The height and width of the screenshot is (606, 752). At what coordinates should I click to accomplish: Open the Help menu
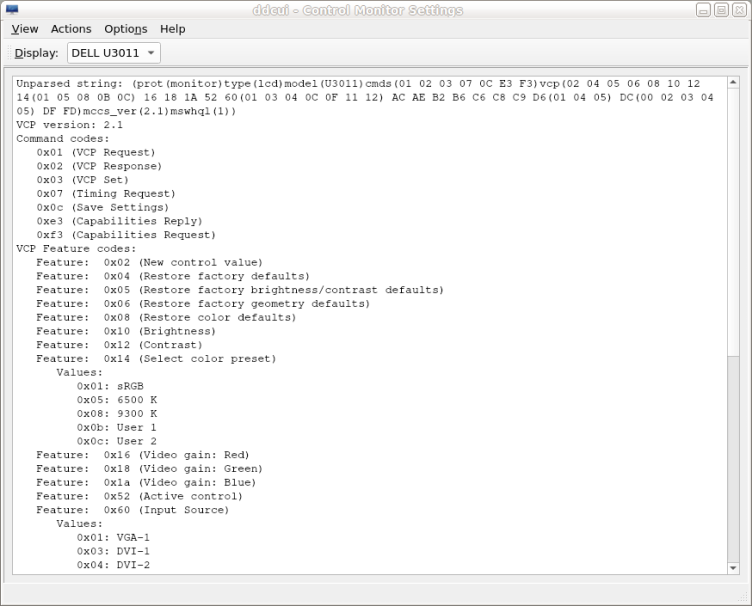(172, 29)
